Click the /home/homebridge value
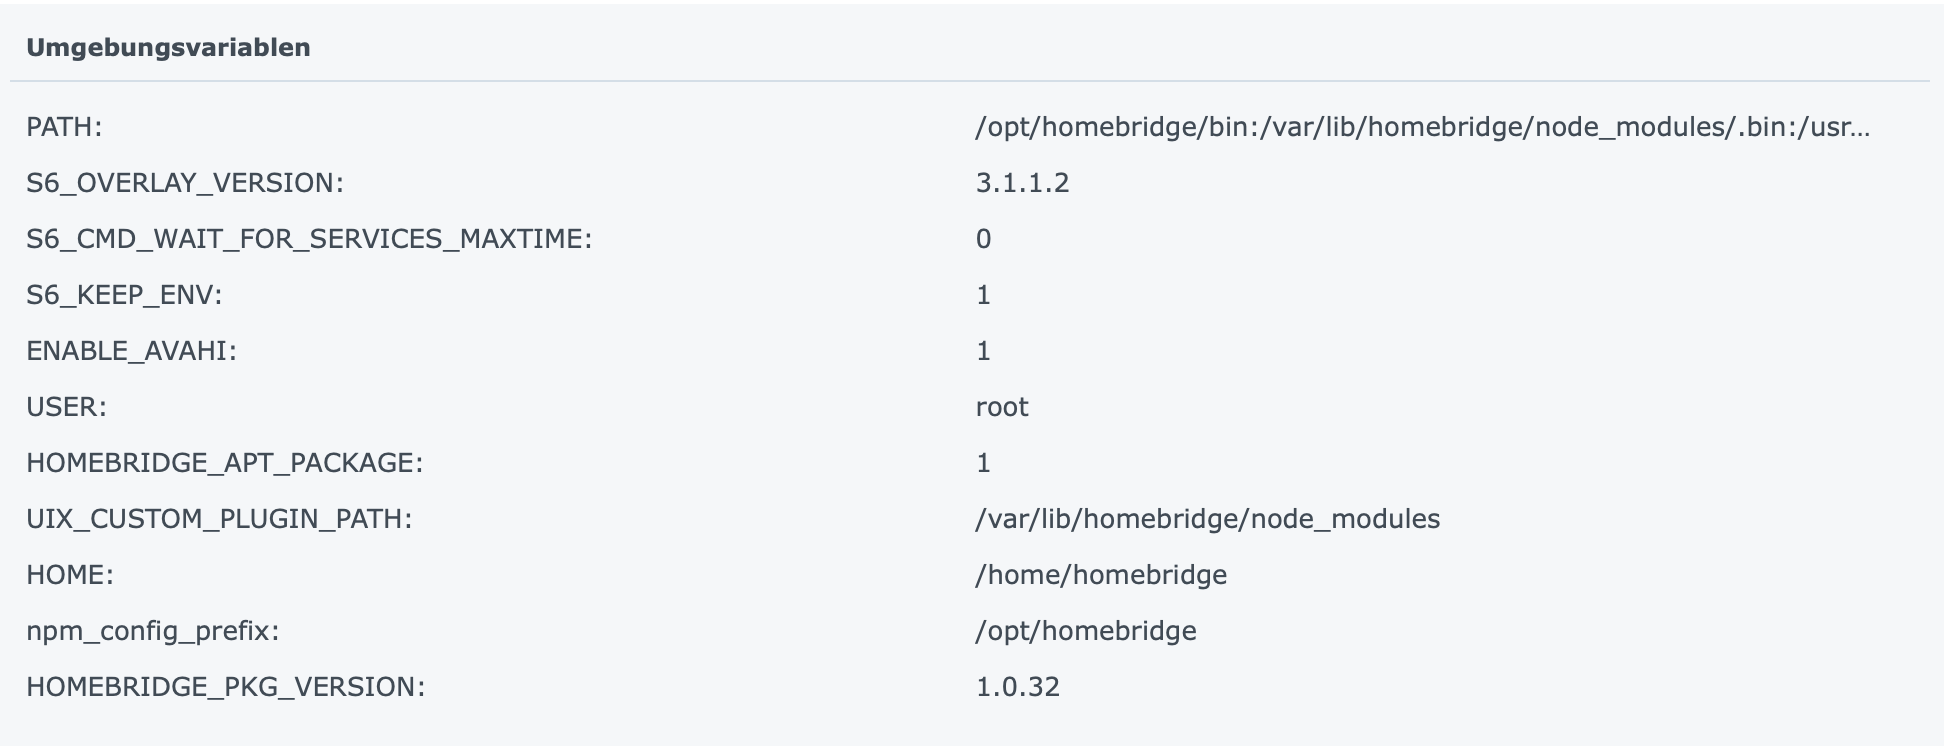Screen dimensions: 1944x746 (x=1101, y=575)
